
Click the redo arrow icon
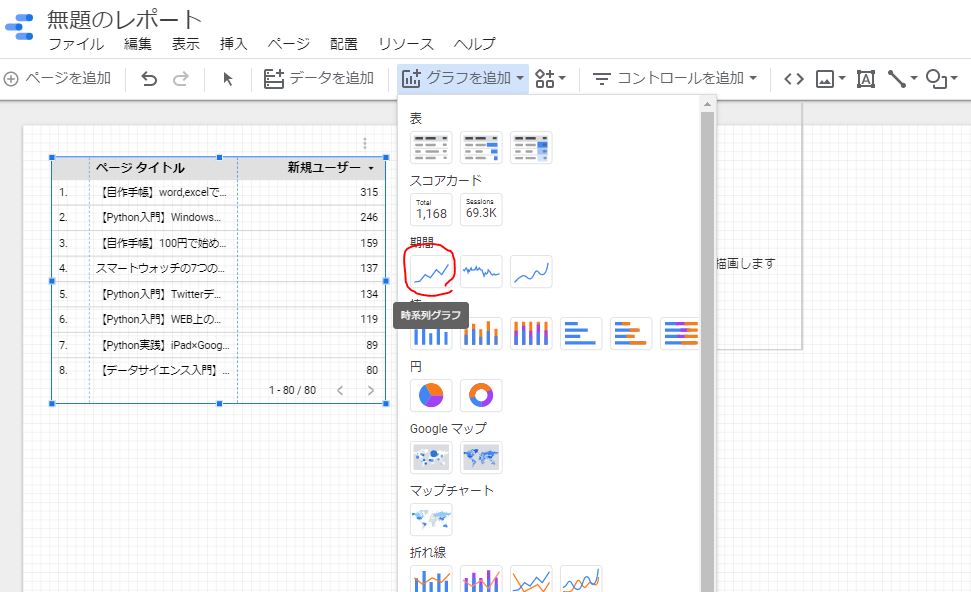181,79
